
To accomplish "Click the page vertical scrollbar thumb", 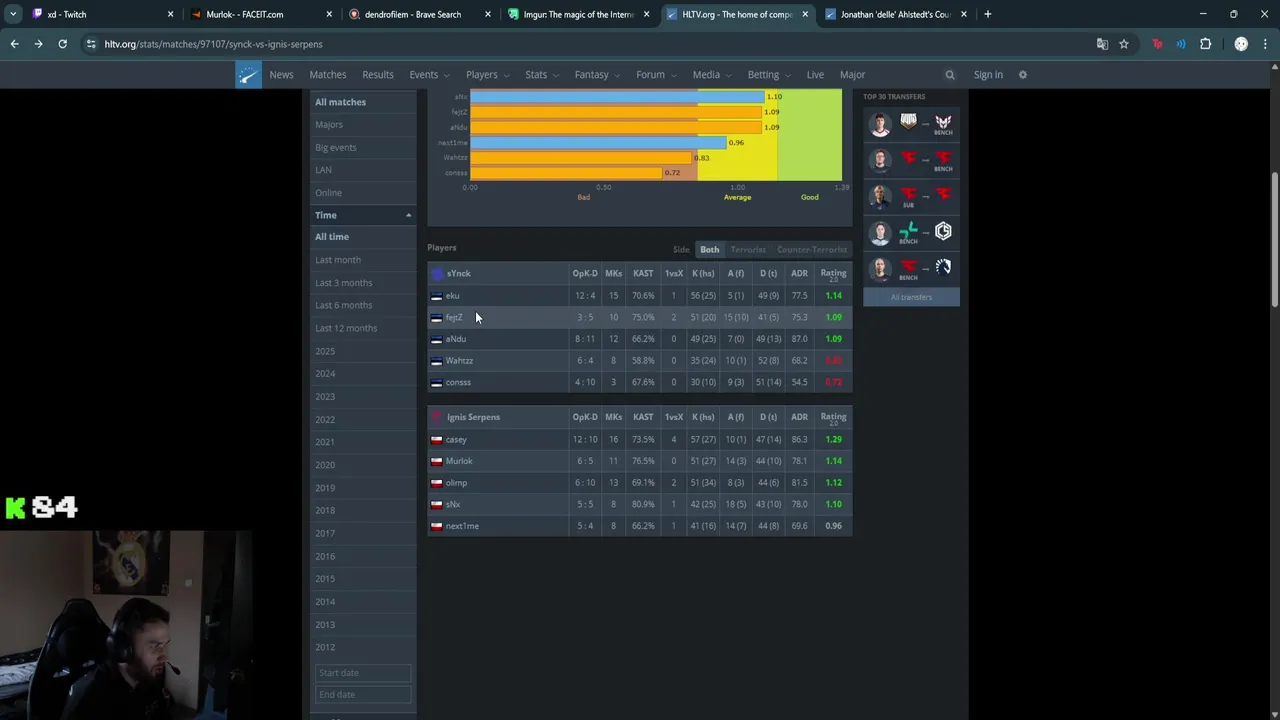I will 1275,240.
